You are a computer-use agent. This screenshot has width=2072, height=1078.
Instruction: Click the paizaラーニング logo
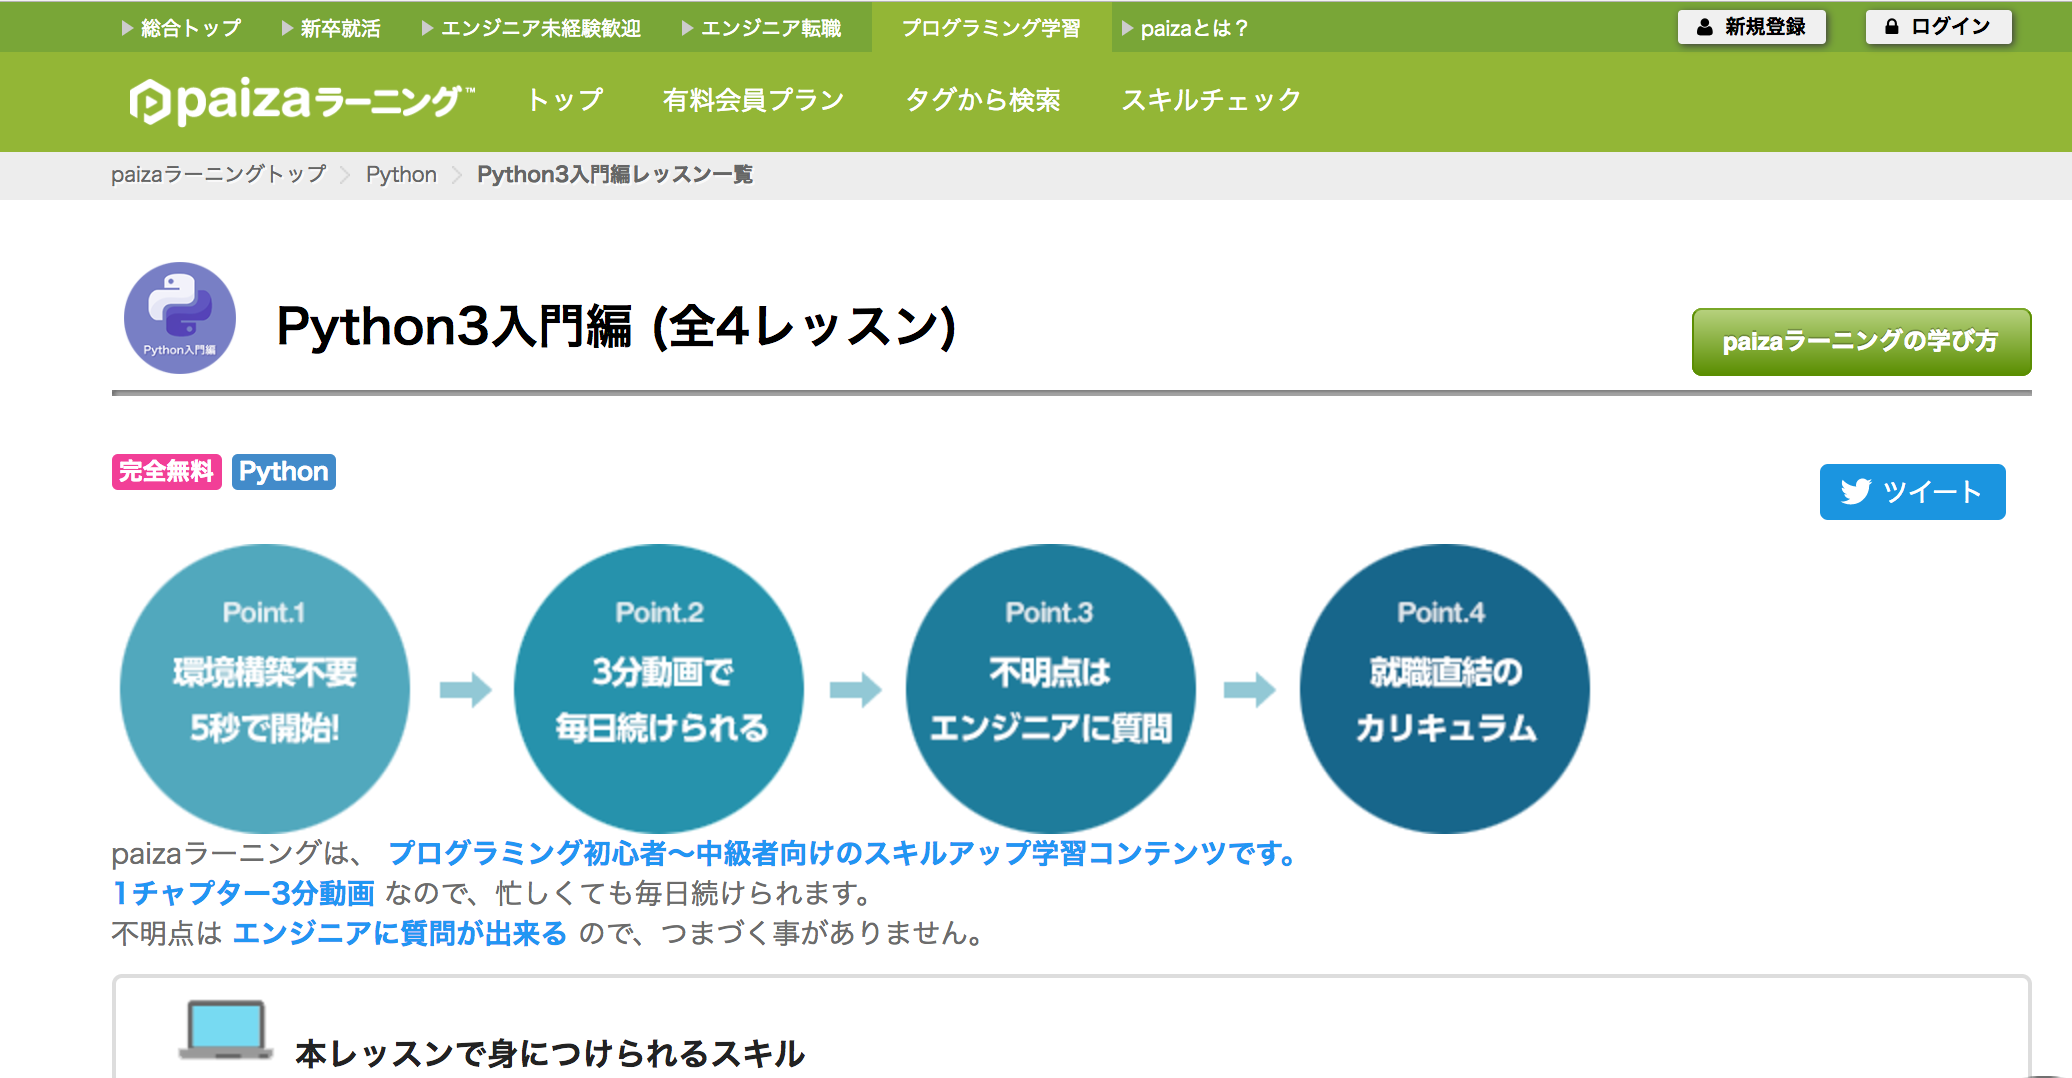click(x=301, y=101)
